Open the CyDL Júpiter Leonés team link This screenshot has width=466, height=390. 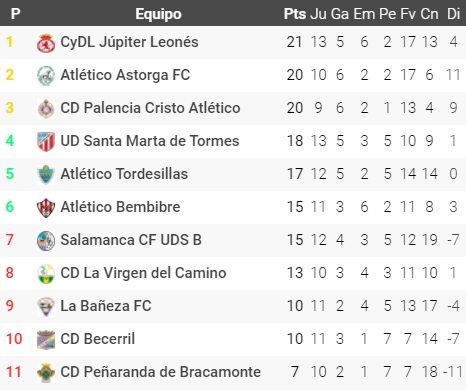pos(129,42)
